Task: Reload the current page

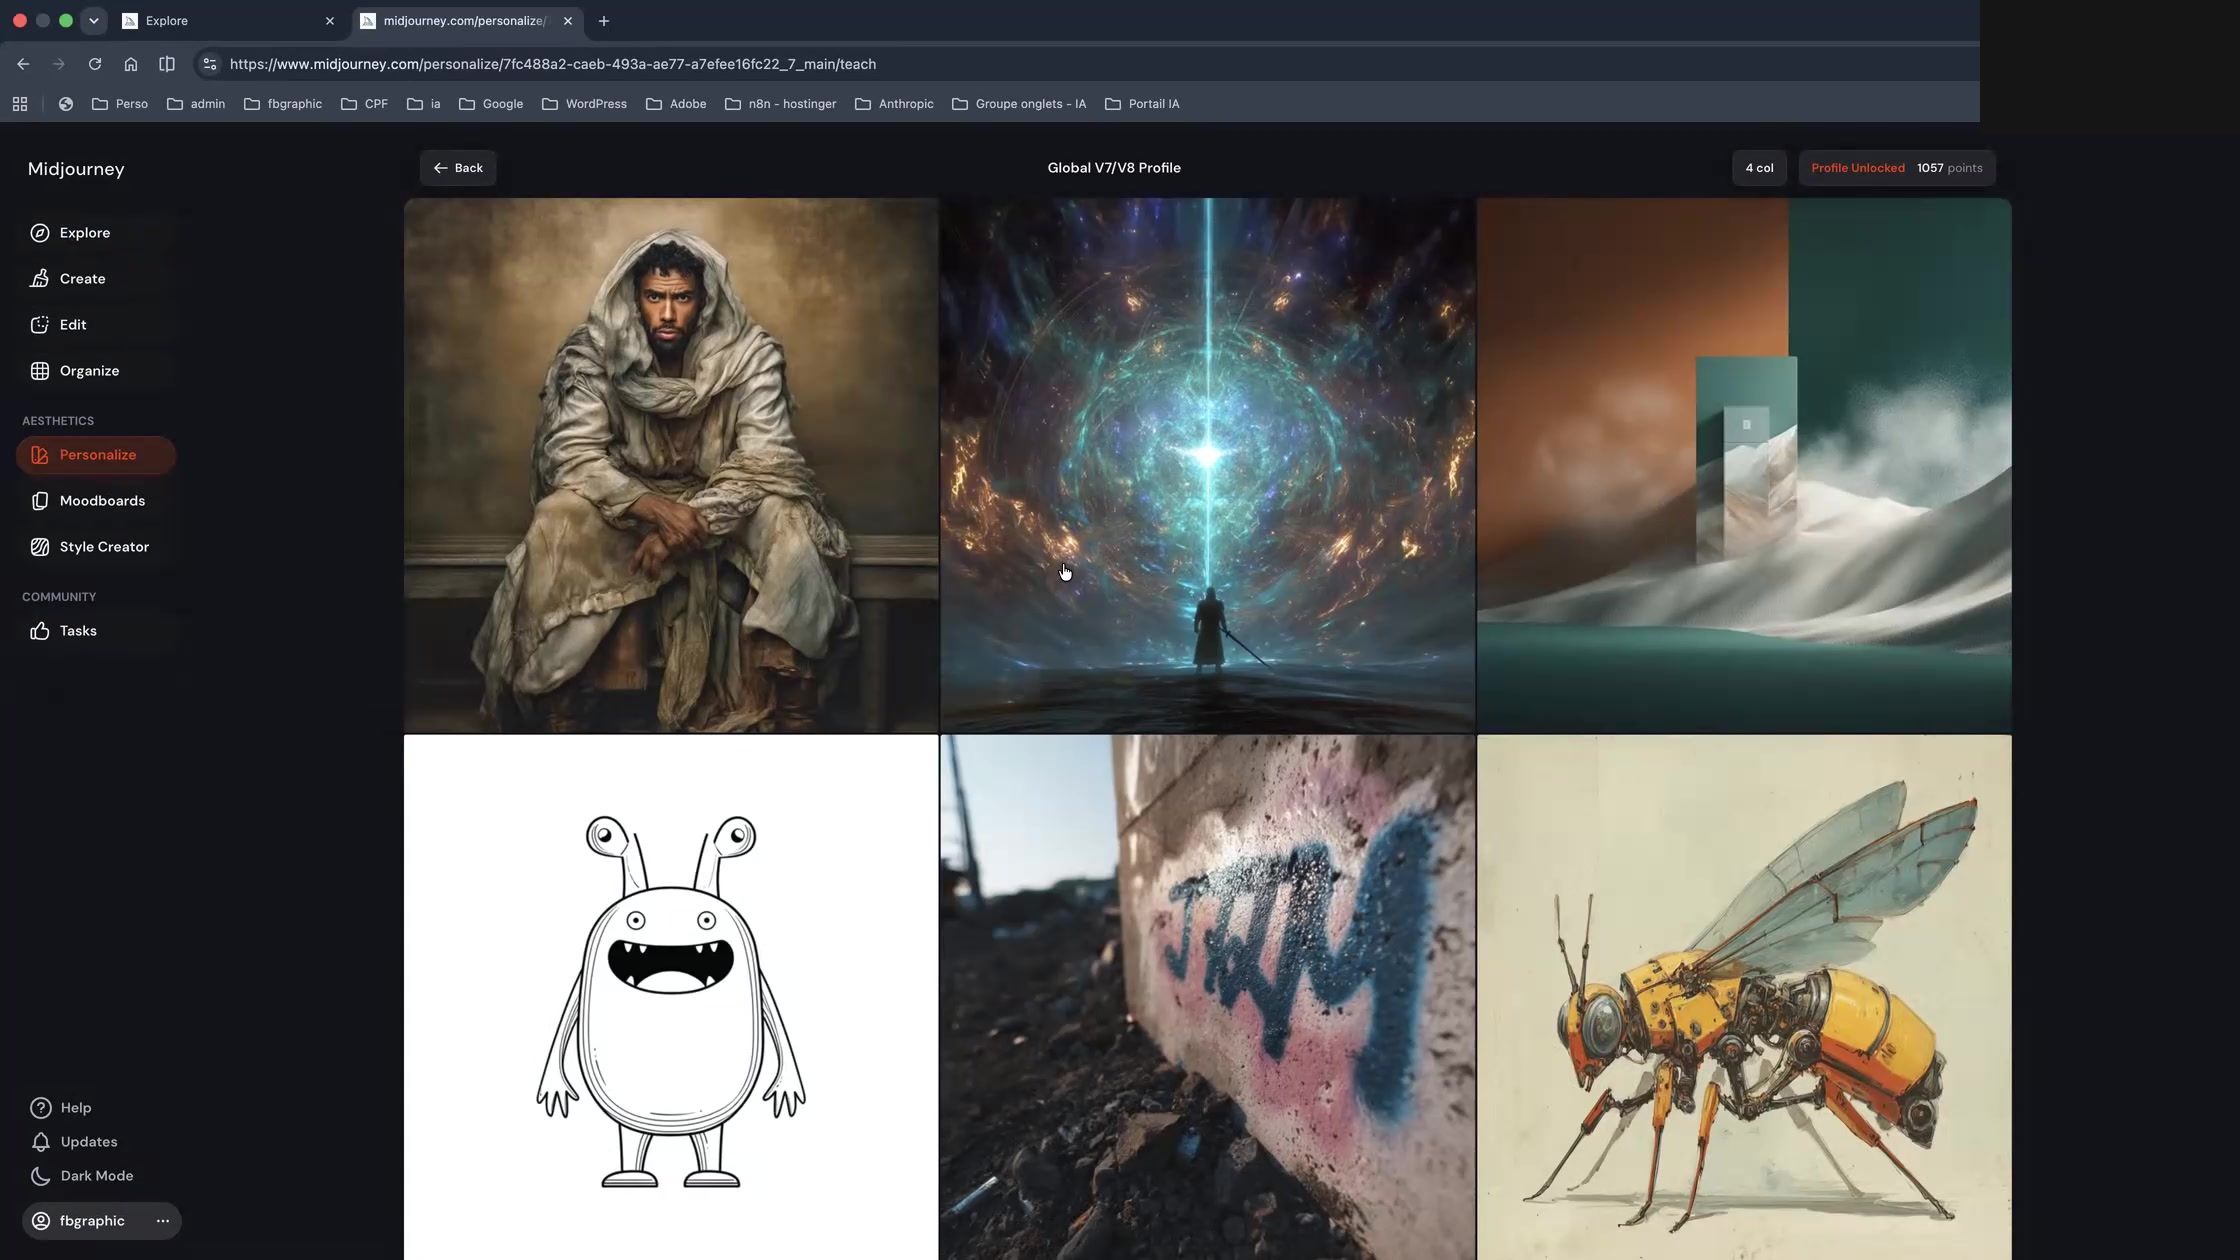Action: tap(95, 64)
